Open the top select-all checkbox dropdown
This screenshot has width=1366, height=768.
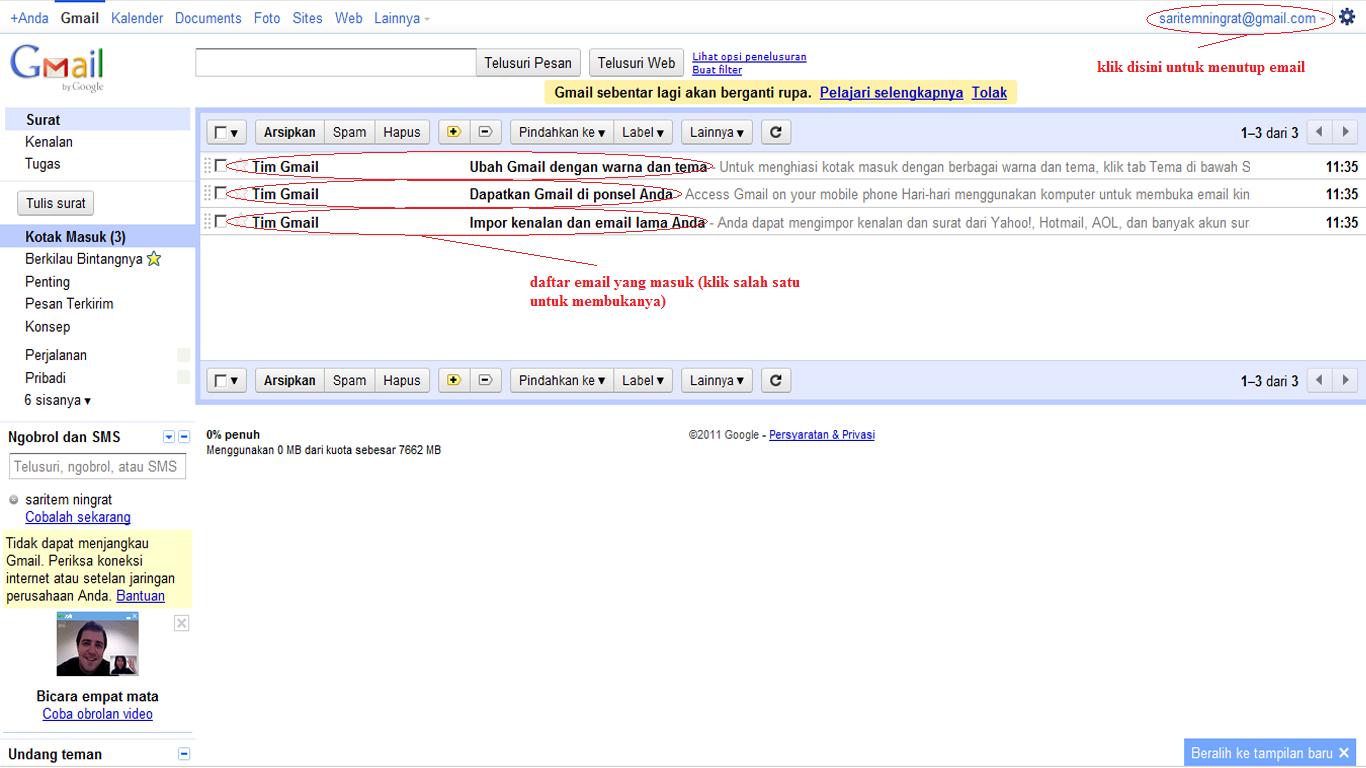227,132
